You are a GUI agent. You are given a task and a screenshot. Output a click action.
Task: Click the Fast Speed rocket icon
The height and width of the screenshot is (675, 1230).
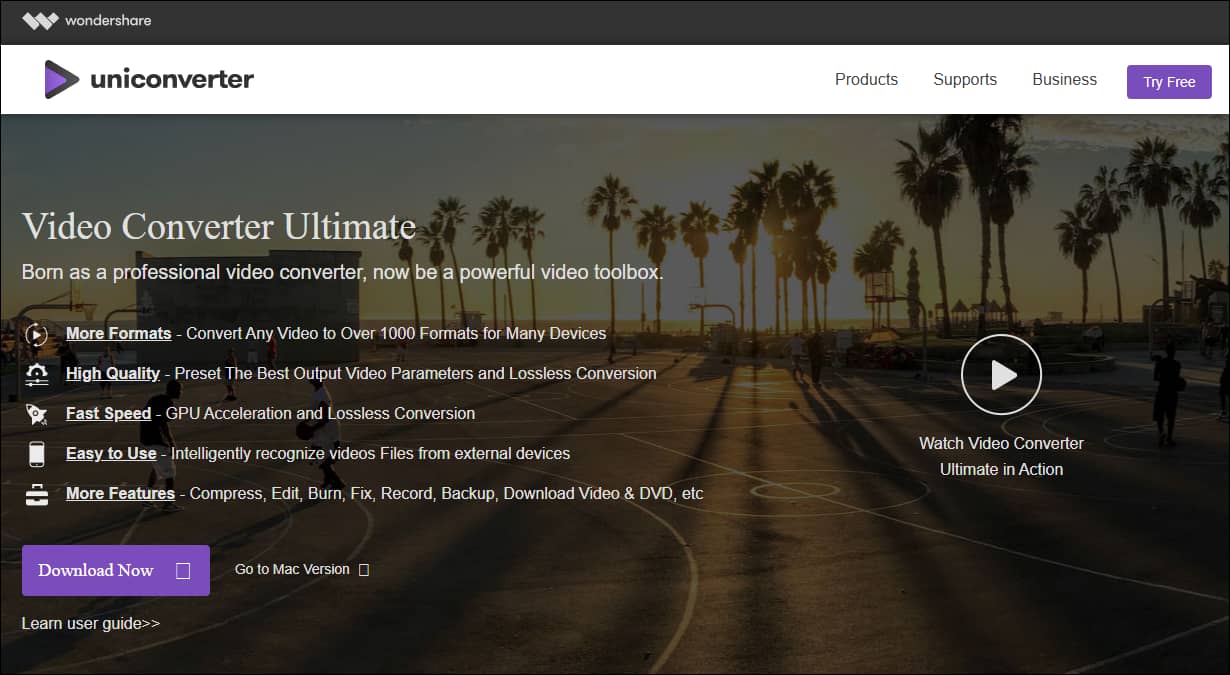(37, 414)
